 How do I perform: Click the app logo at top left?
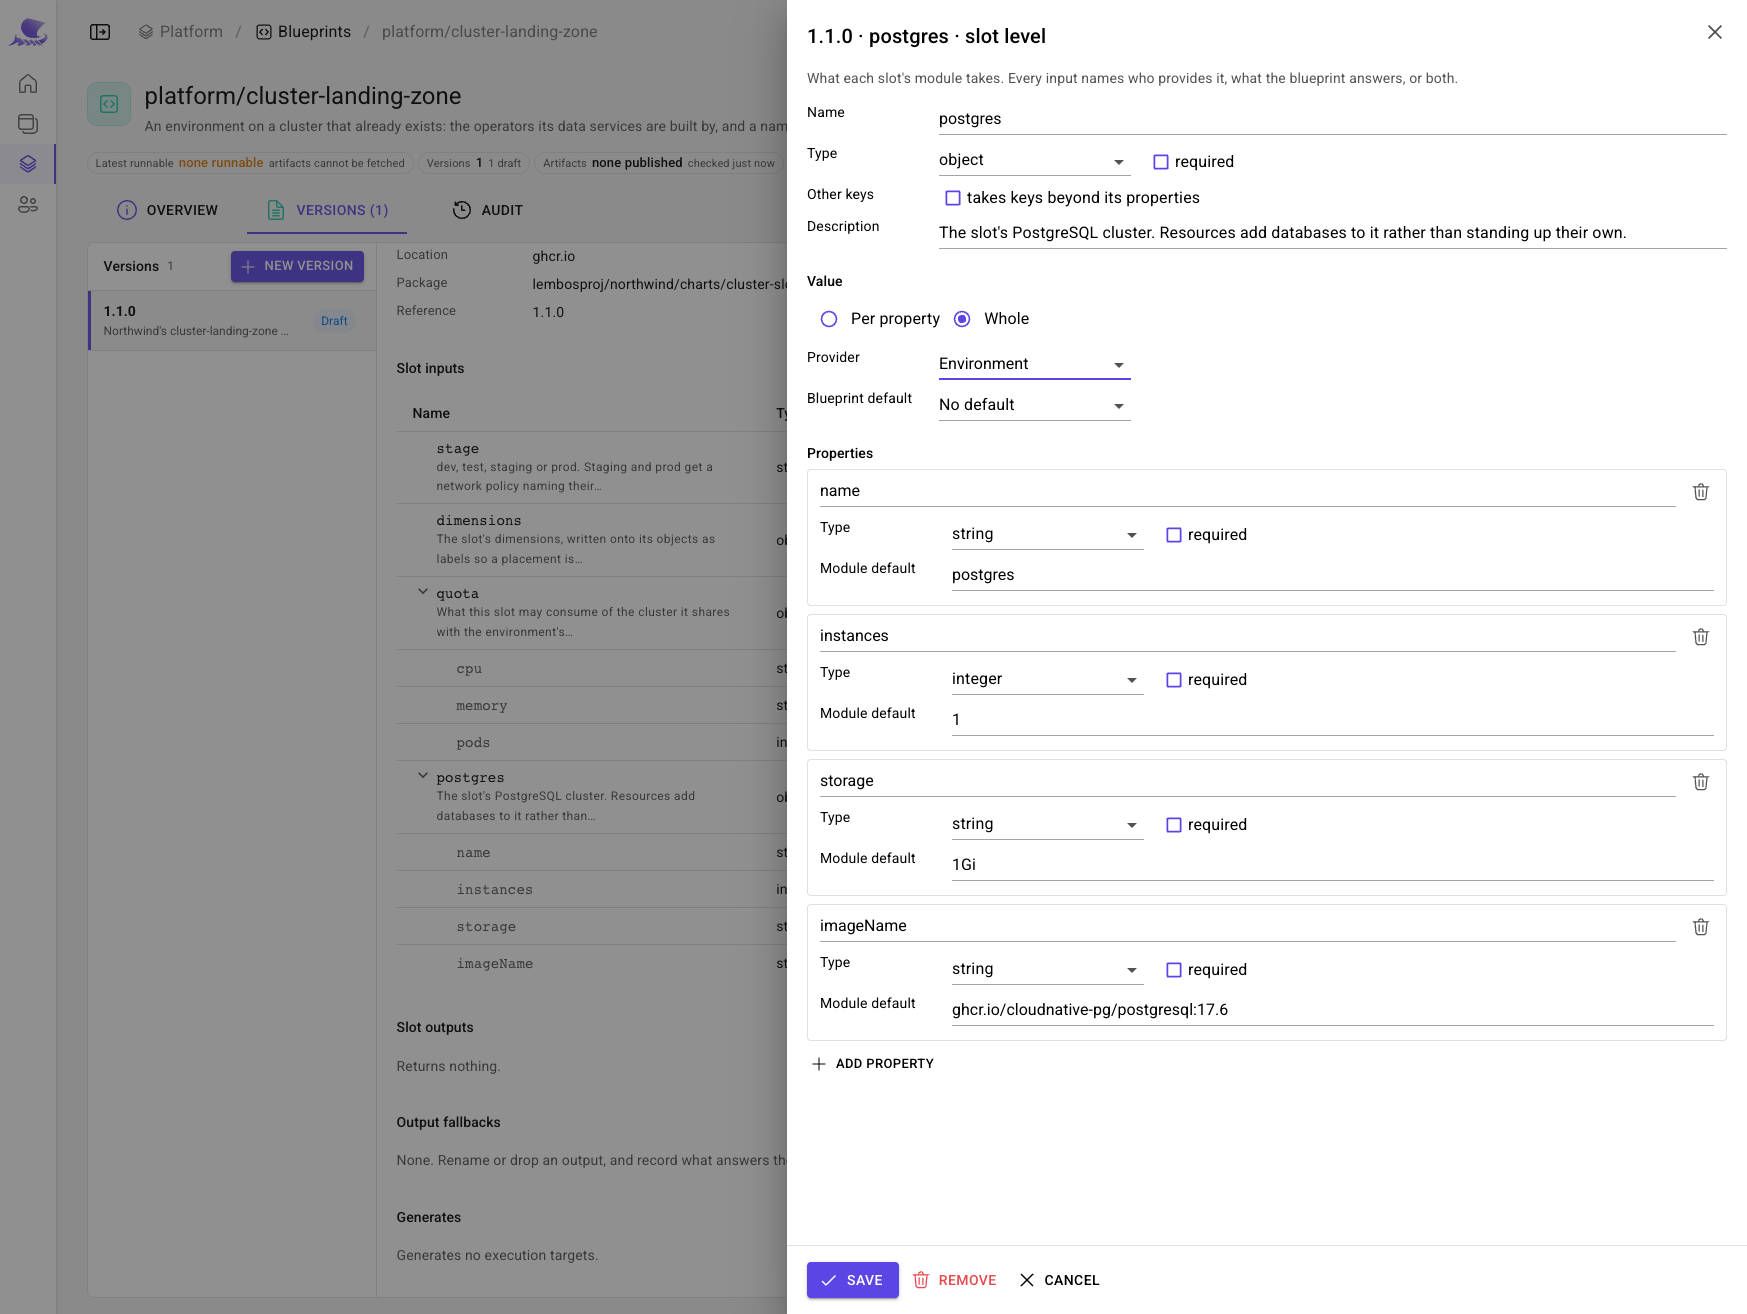(x=28, y=32)
